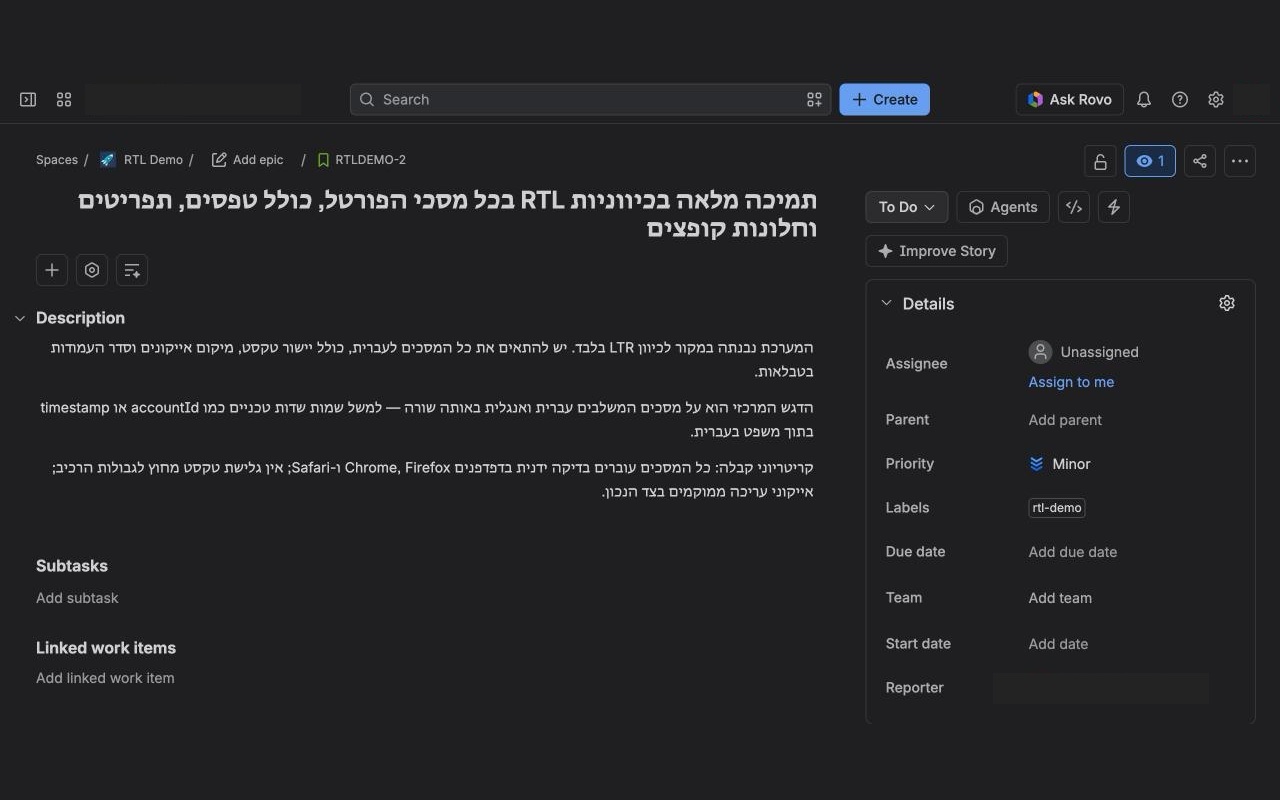1280x800 pixels.
Task: Click Add due date field
Action: (1073, 552)
